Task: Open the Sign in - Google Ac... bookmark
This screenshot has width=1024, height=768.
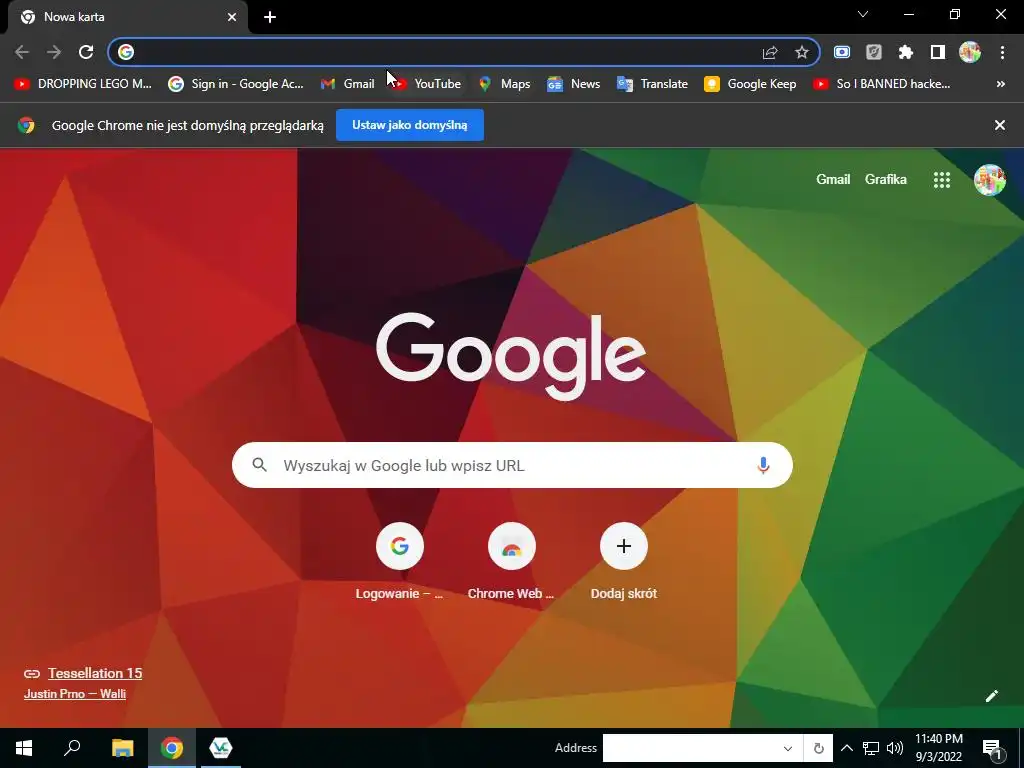Action: 236,84
